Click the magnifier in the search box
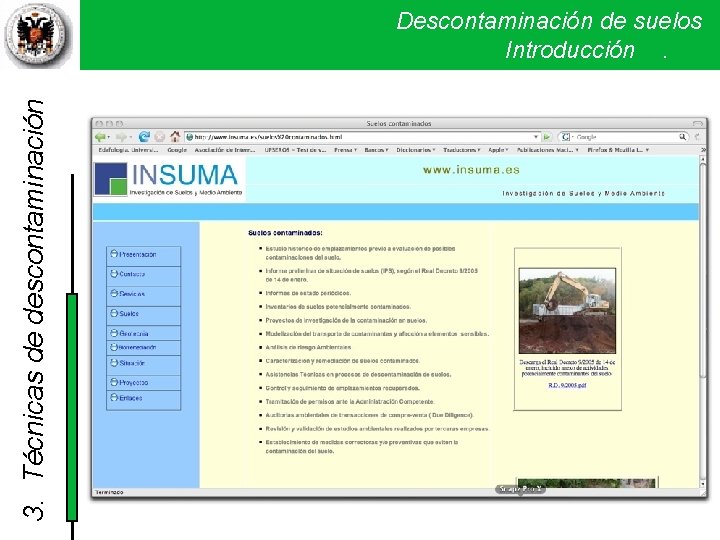 tap(682, 136)
